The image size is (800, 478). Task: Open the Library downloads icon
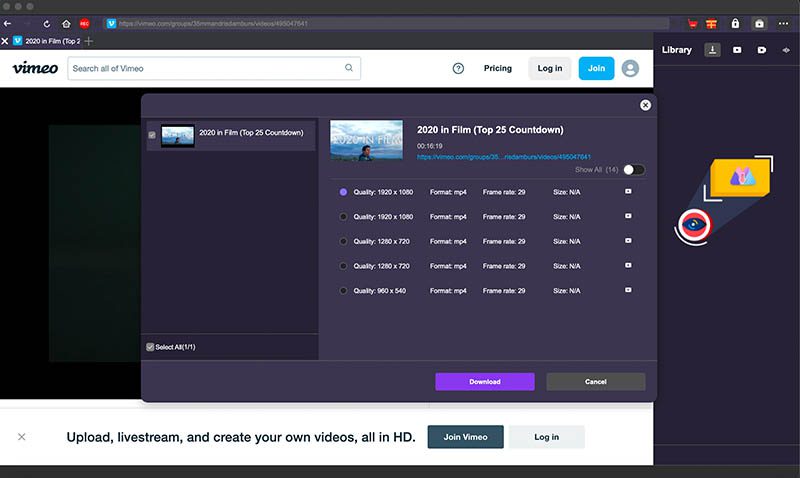[x=712, y=50]
